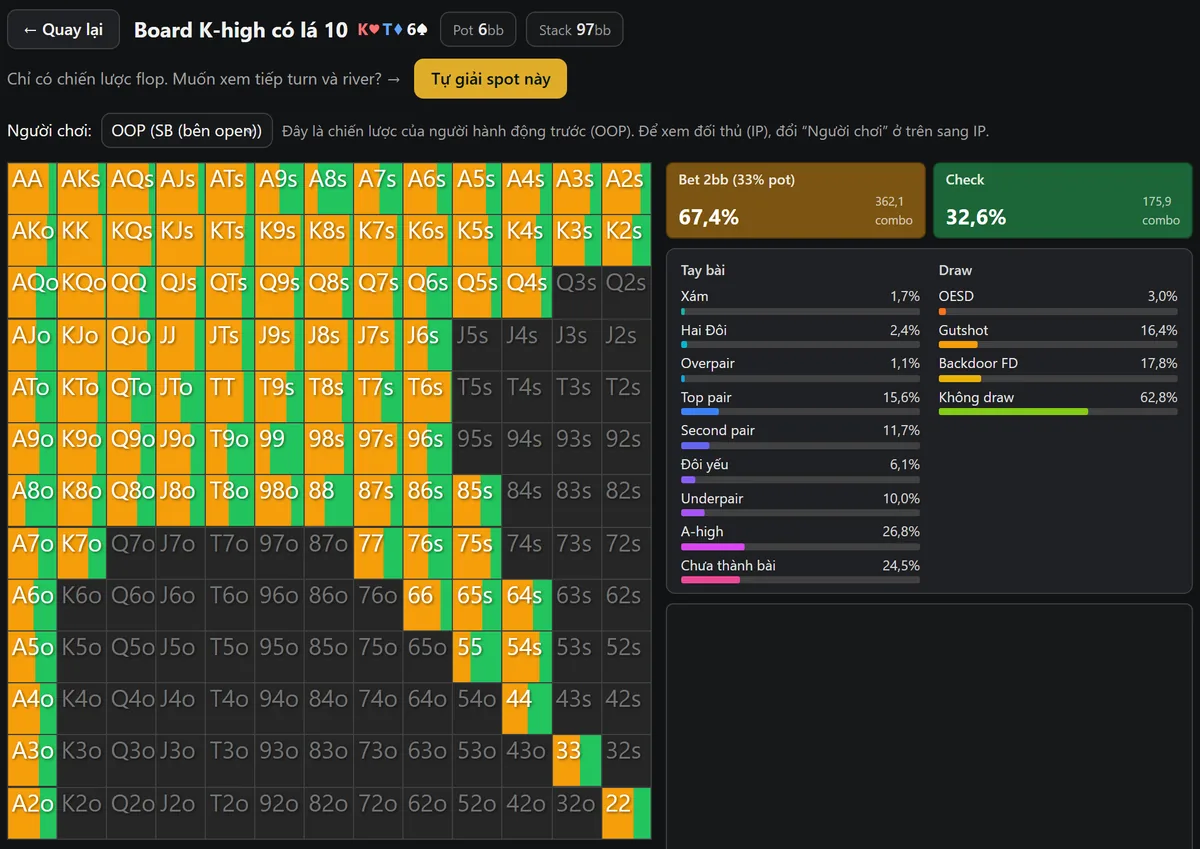Select the Check action card
This screenshot has height=849, width=1200.
pos(1063,200)
